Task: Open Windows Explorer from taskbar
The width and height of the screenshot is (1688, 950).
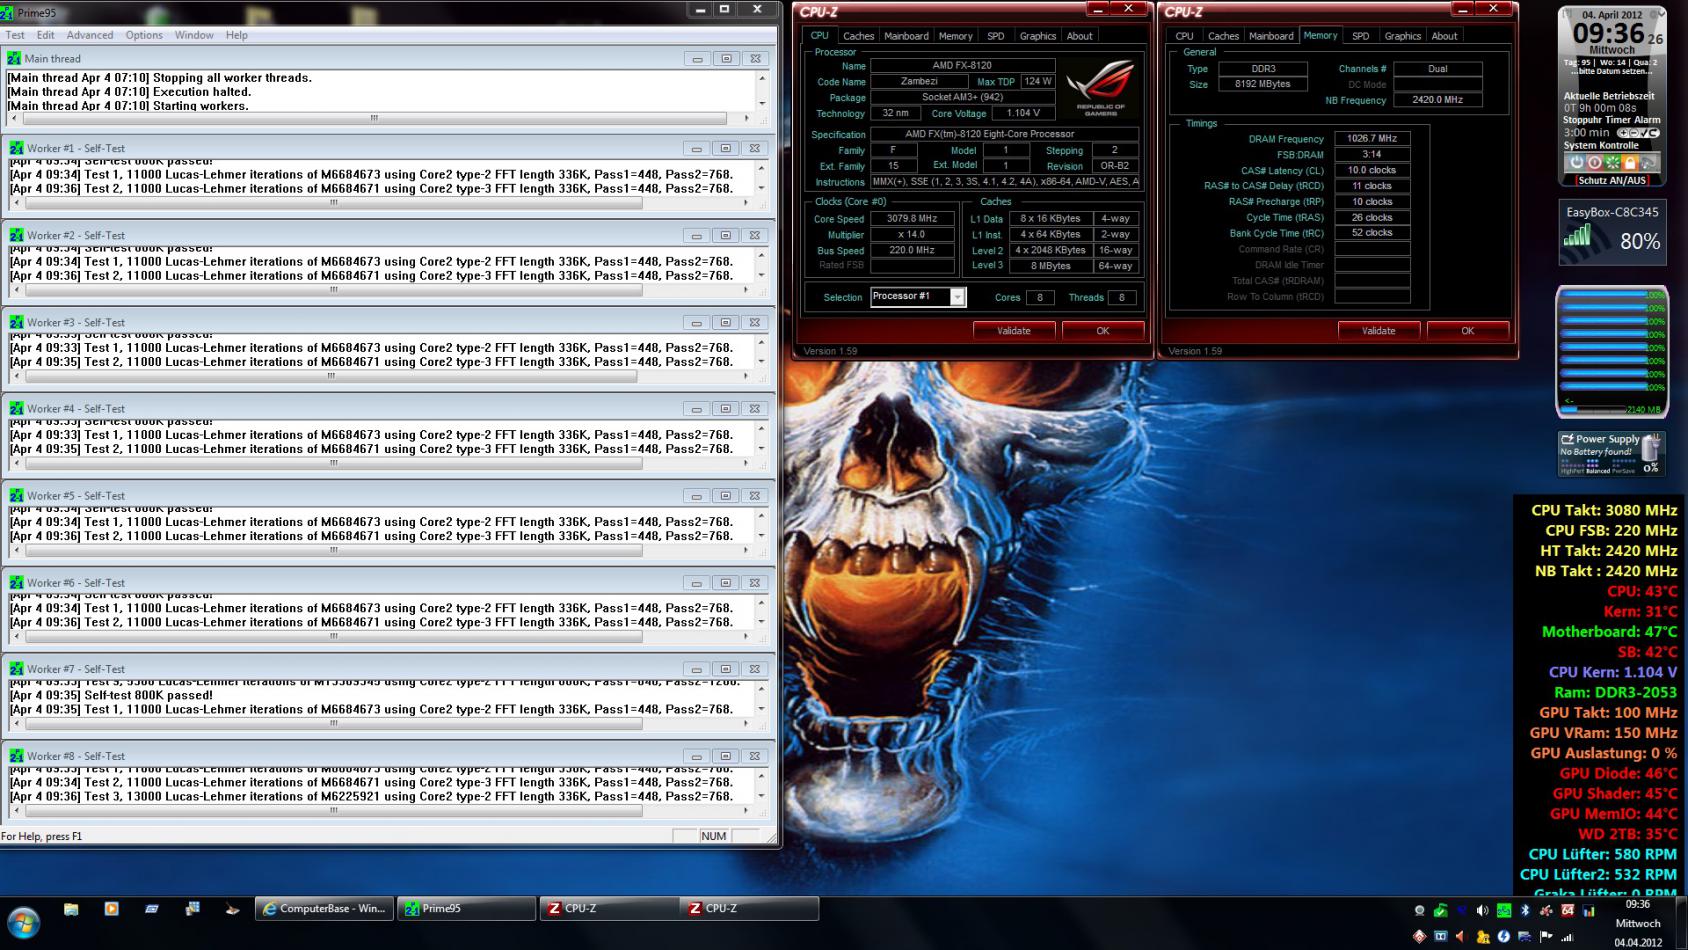Action: tap(71, 909)
